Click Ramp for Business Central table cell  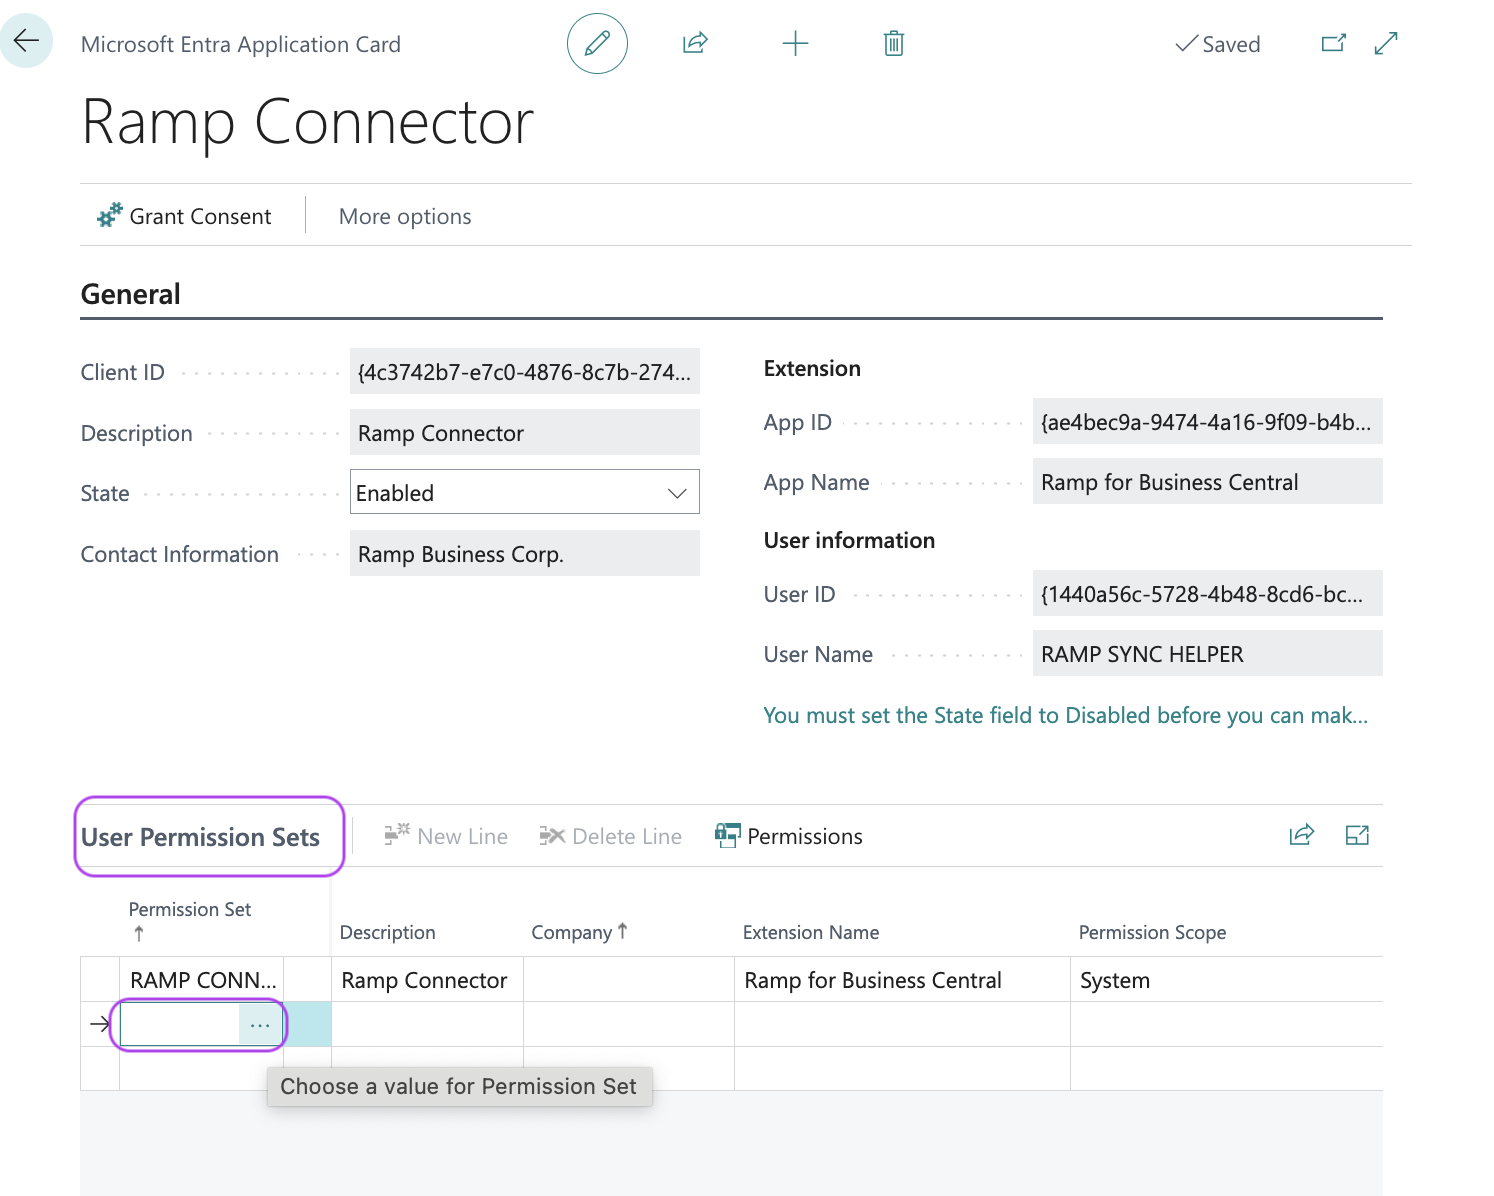[902, 980]
